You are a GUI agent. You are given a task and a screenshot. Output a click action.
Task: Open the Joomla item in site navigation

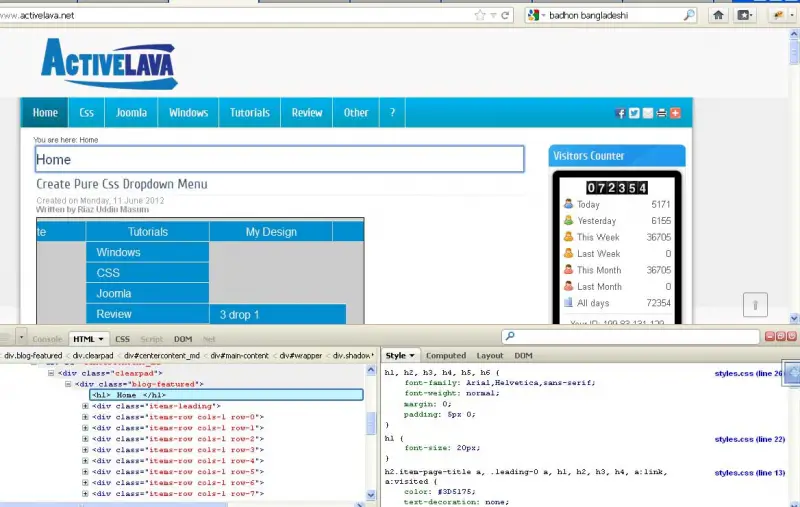131,113
